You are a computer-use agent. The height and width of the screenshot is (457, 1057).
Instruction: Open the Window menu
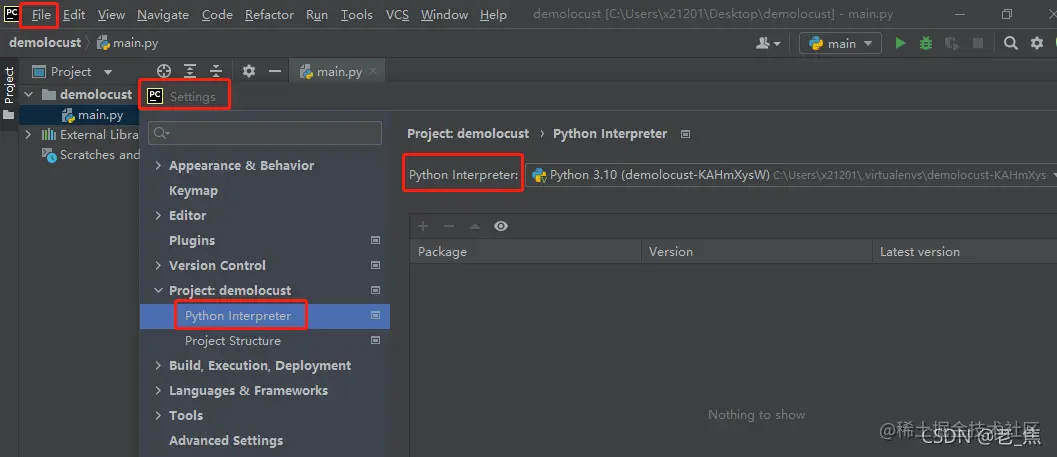tap(444, 14)
